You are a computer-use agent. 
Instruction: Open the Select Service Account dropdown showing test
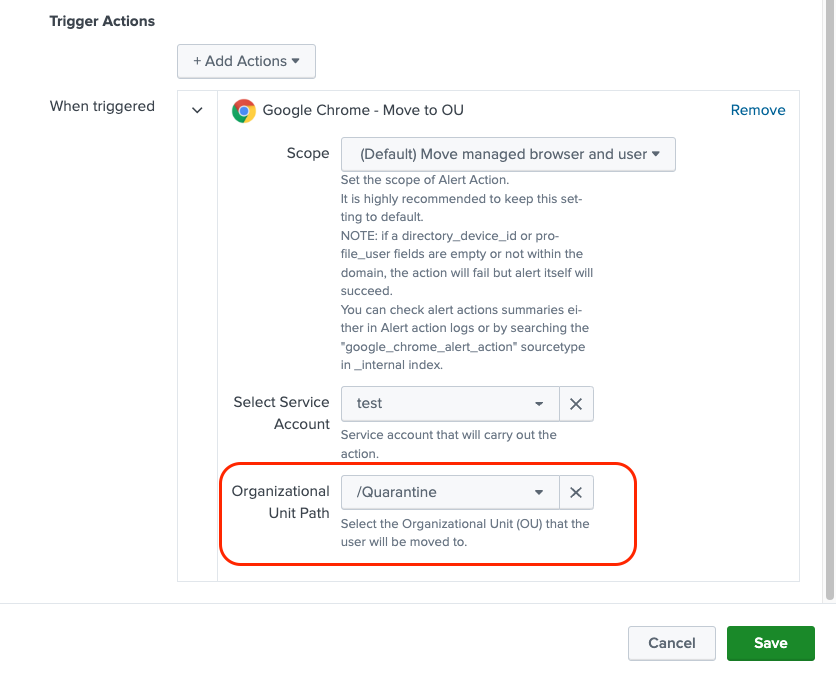[x=450, y=404]
